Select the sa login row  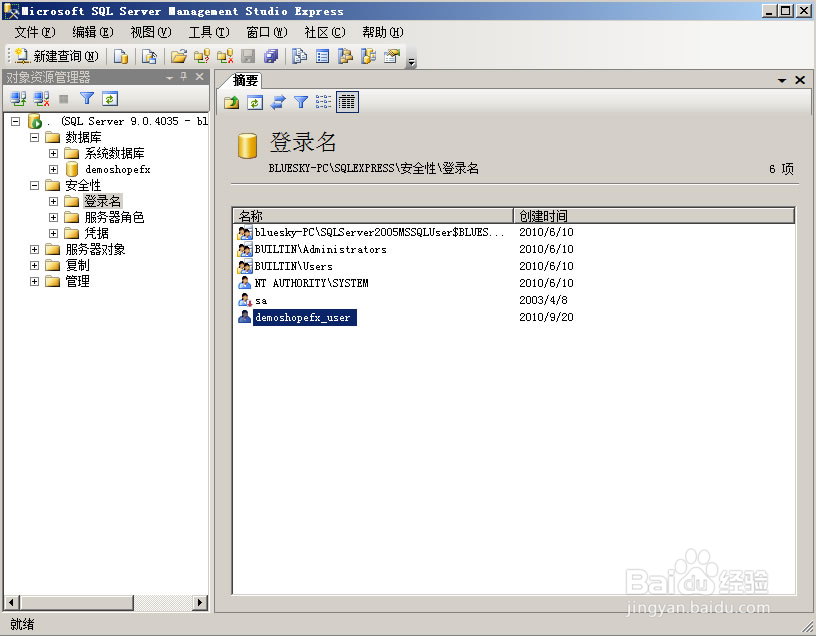coord(514,300)
